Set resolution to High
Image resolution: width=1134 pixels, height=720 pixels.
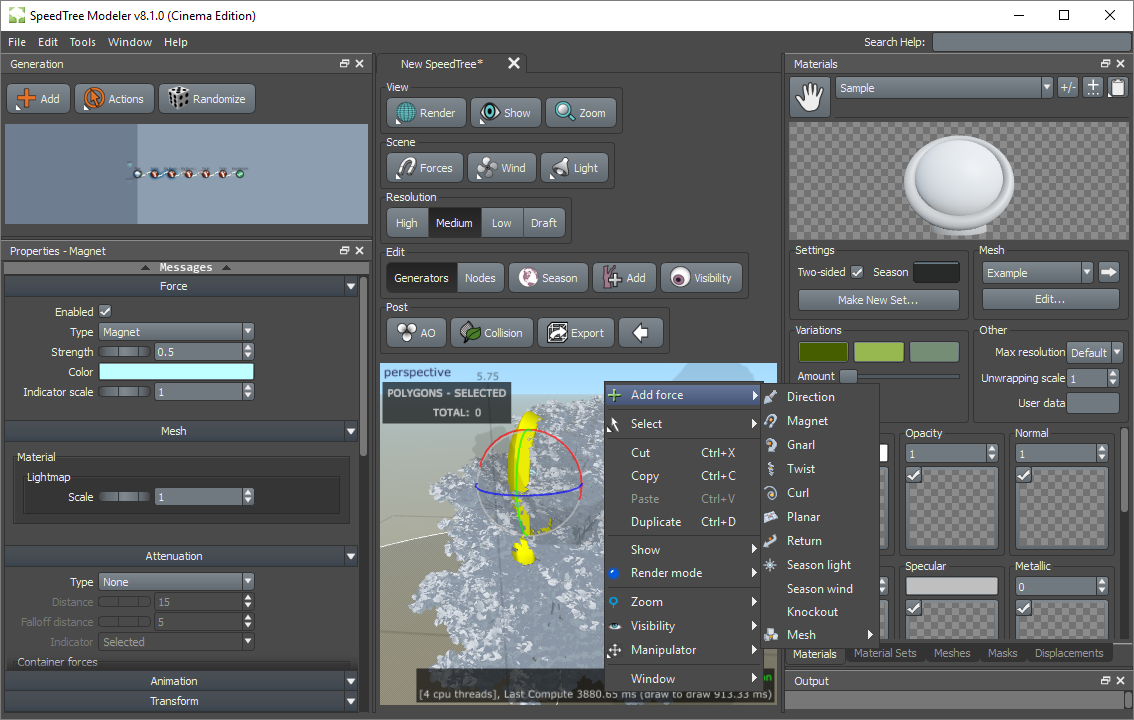pos(406,223)
